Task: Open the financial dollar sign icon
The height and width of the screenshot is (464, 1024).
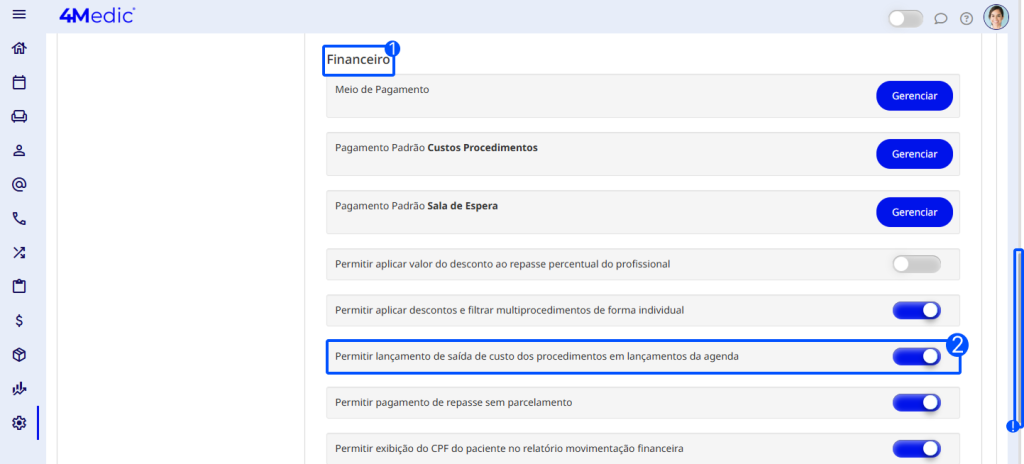Action: (19, 321)
